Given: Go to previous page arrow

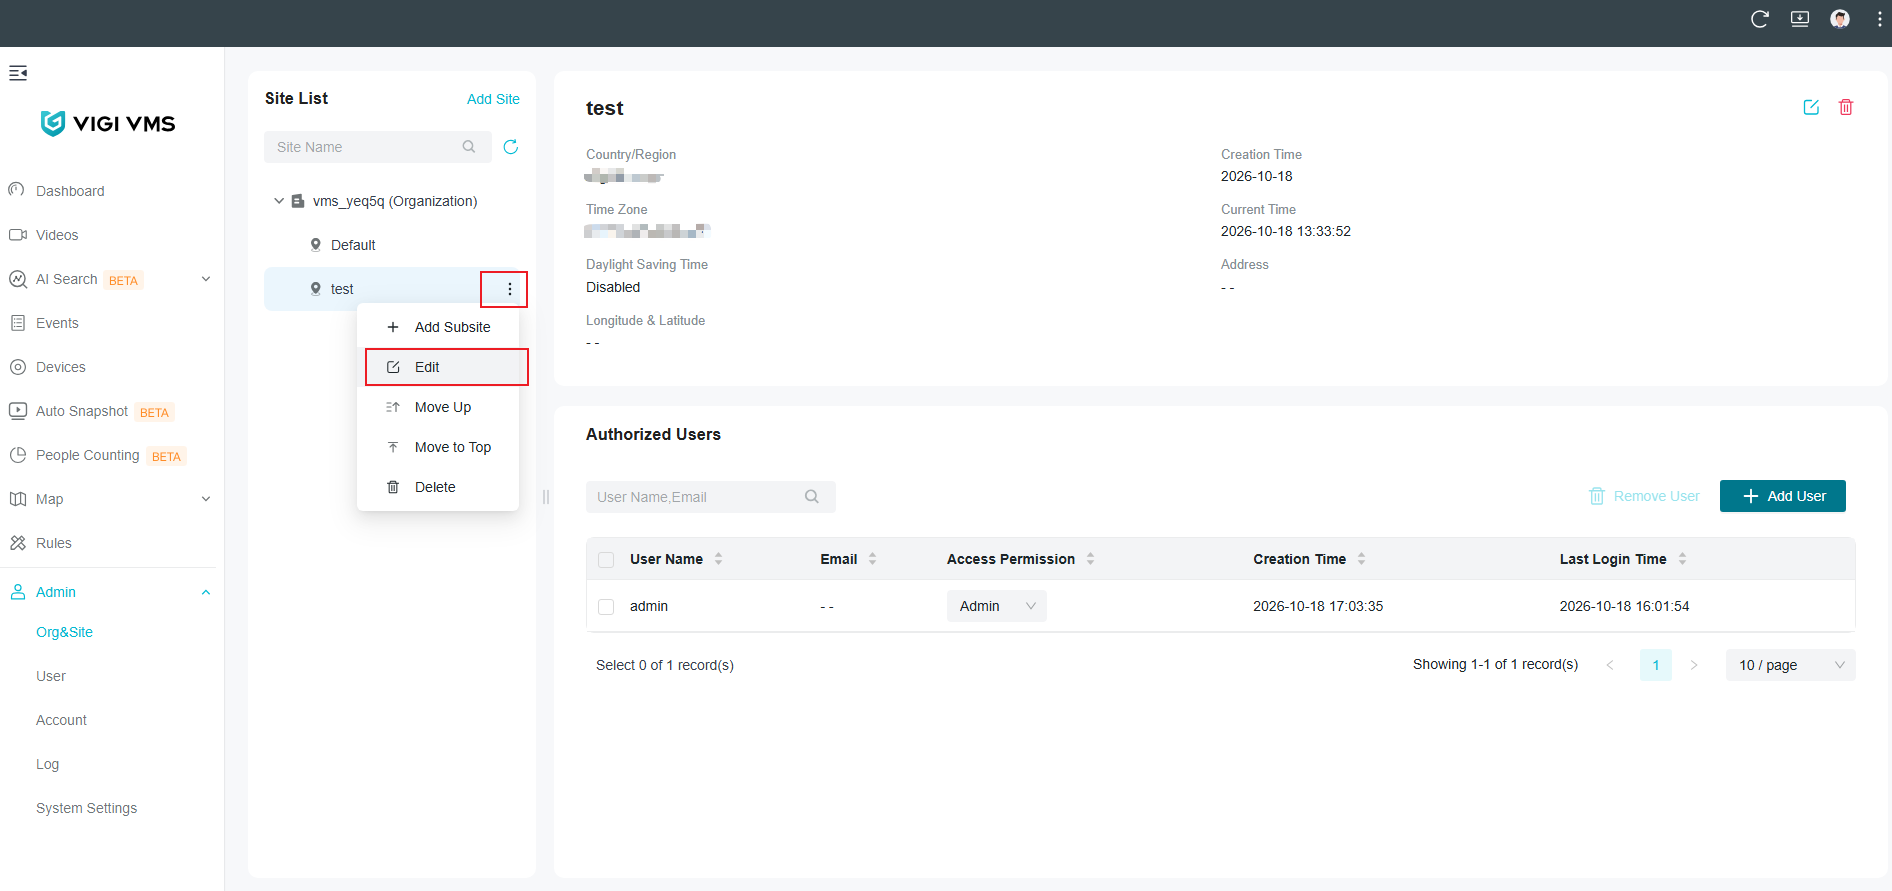Looking at the screenshot, I should click(1610, 665).
